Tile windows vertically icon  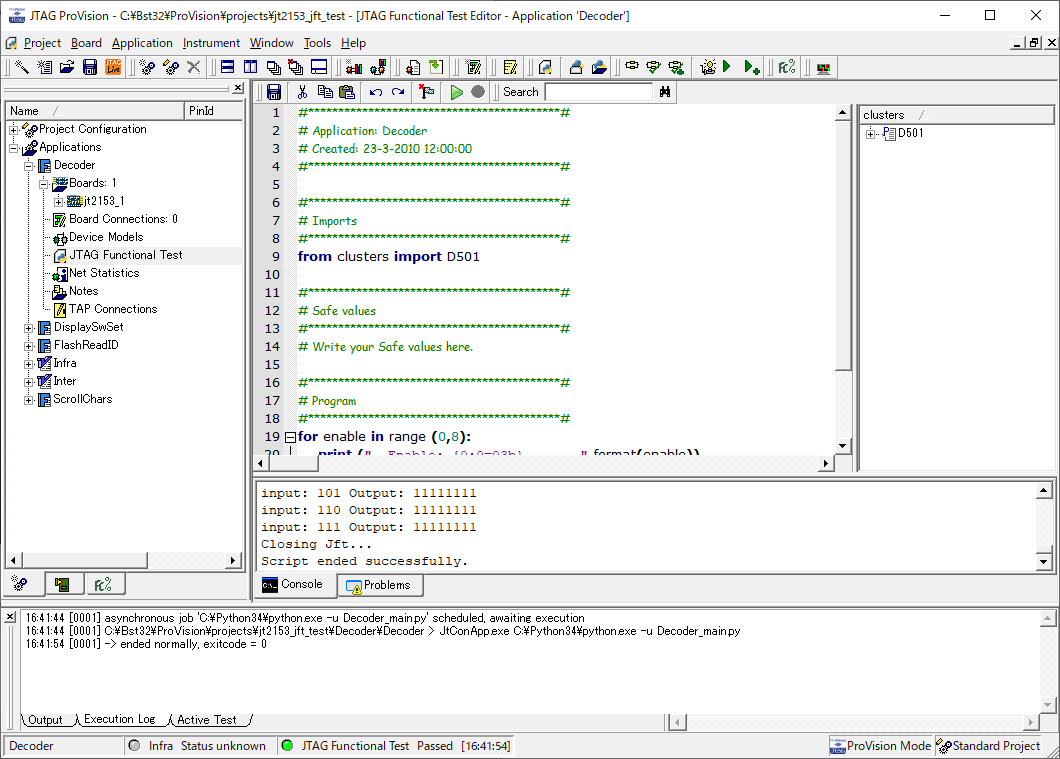[x=251, y=67]
